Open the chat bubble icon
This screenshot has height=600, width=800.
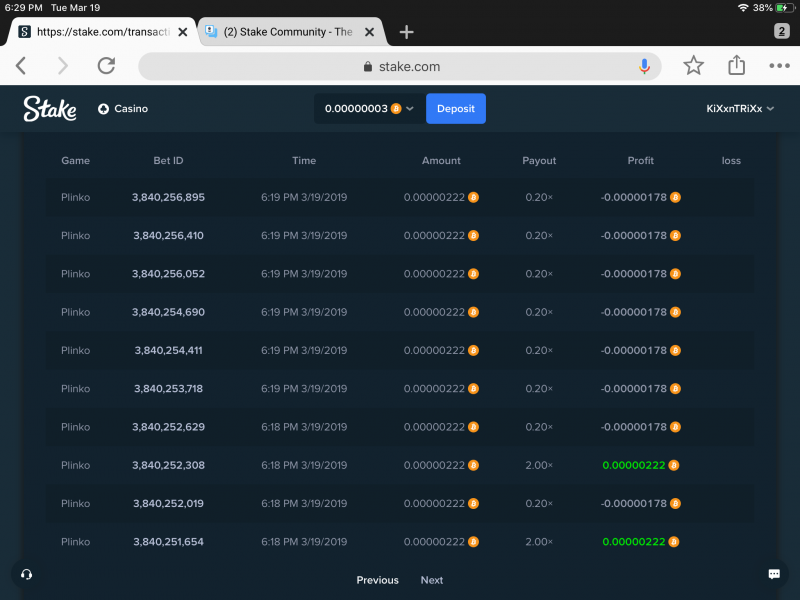774,574
